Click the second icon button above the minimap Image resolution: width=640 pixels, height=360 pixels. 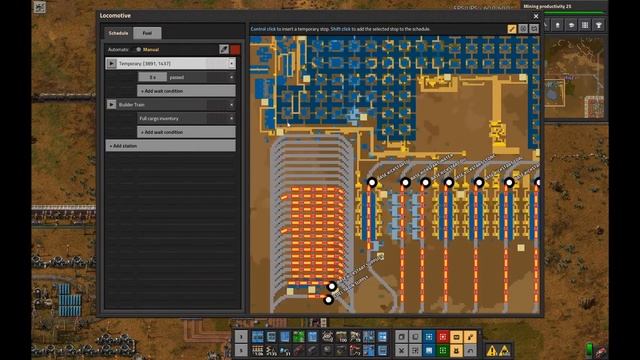tap(558, 25)
